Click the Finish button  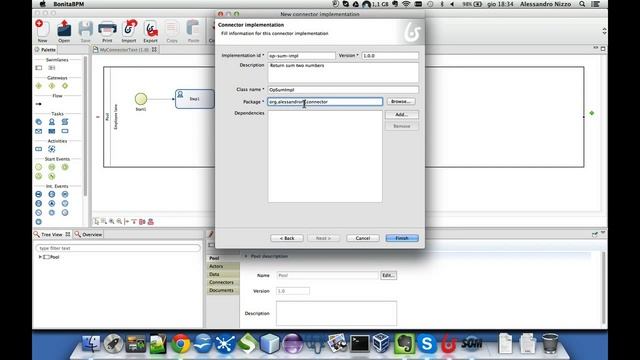402,238
